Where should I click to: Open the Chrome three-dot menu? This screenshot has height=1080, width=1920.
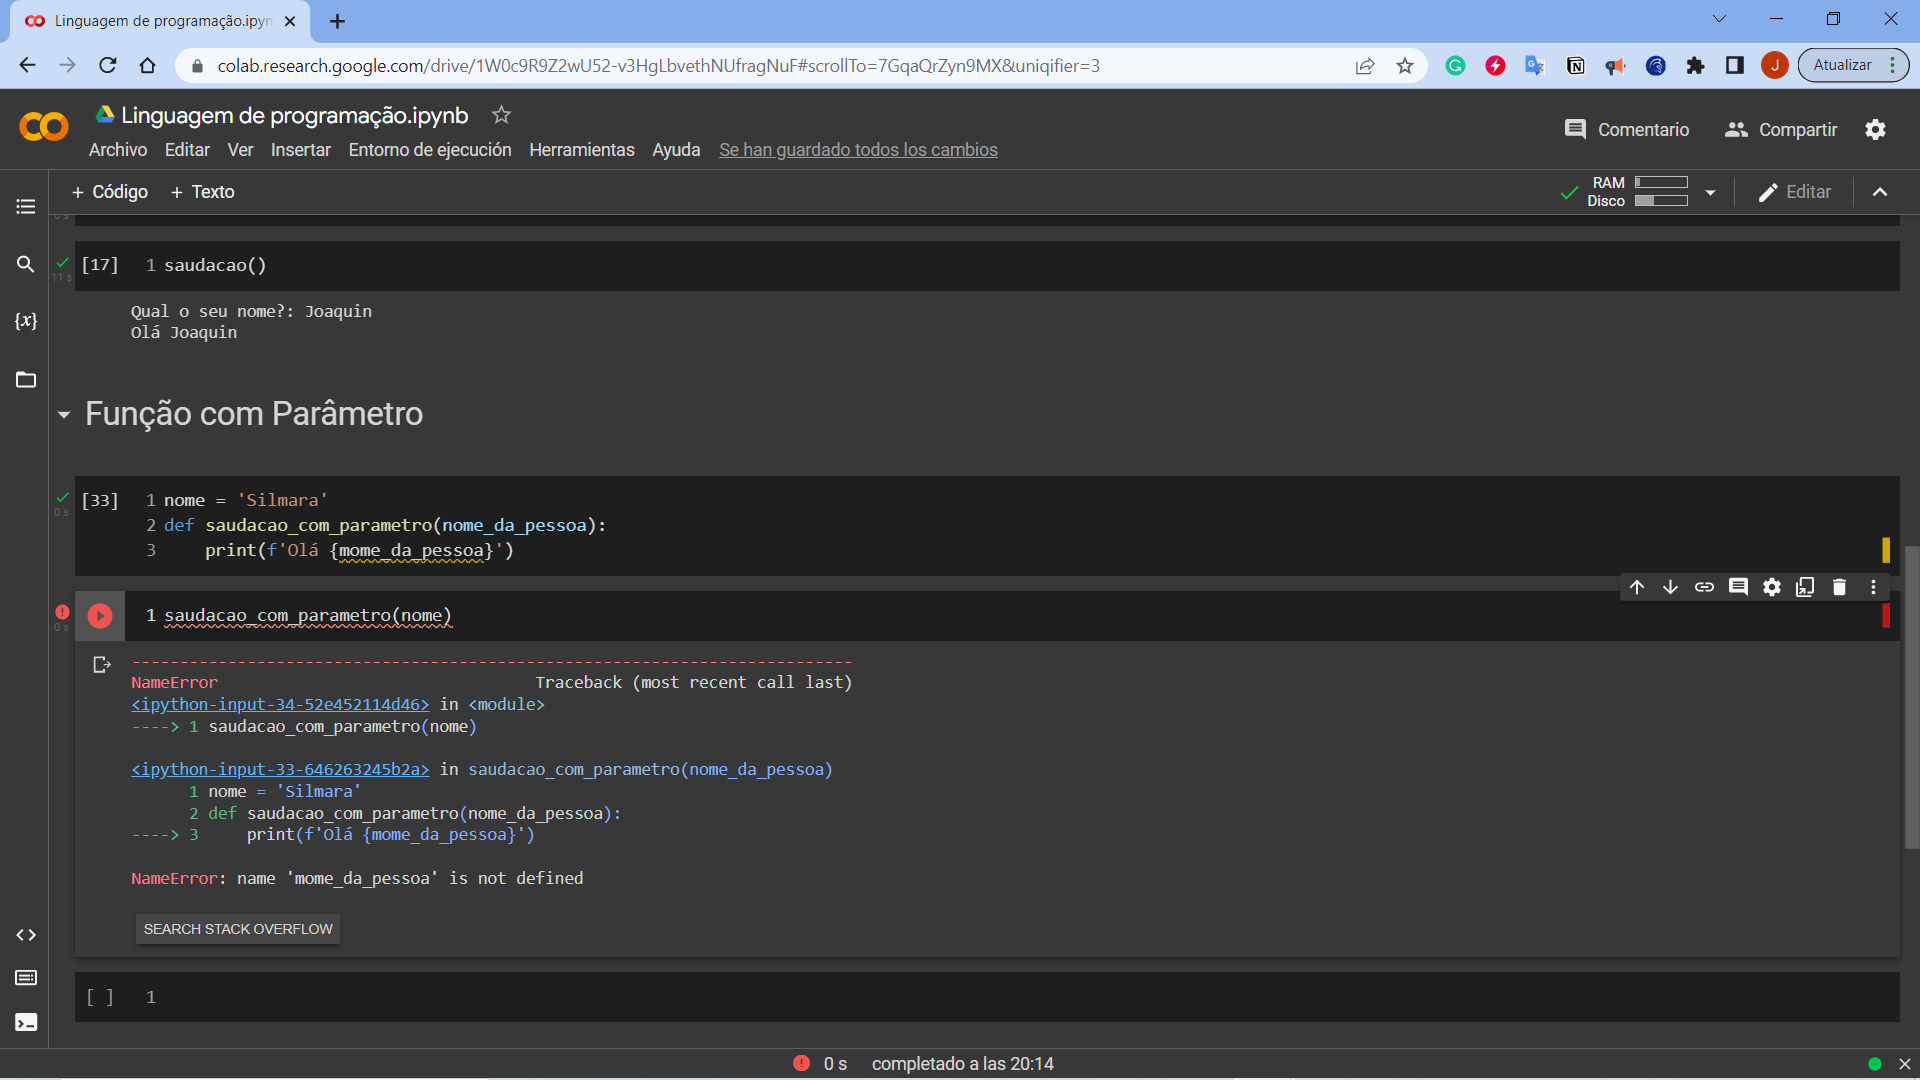coord(1893,66)
